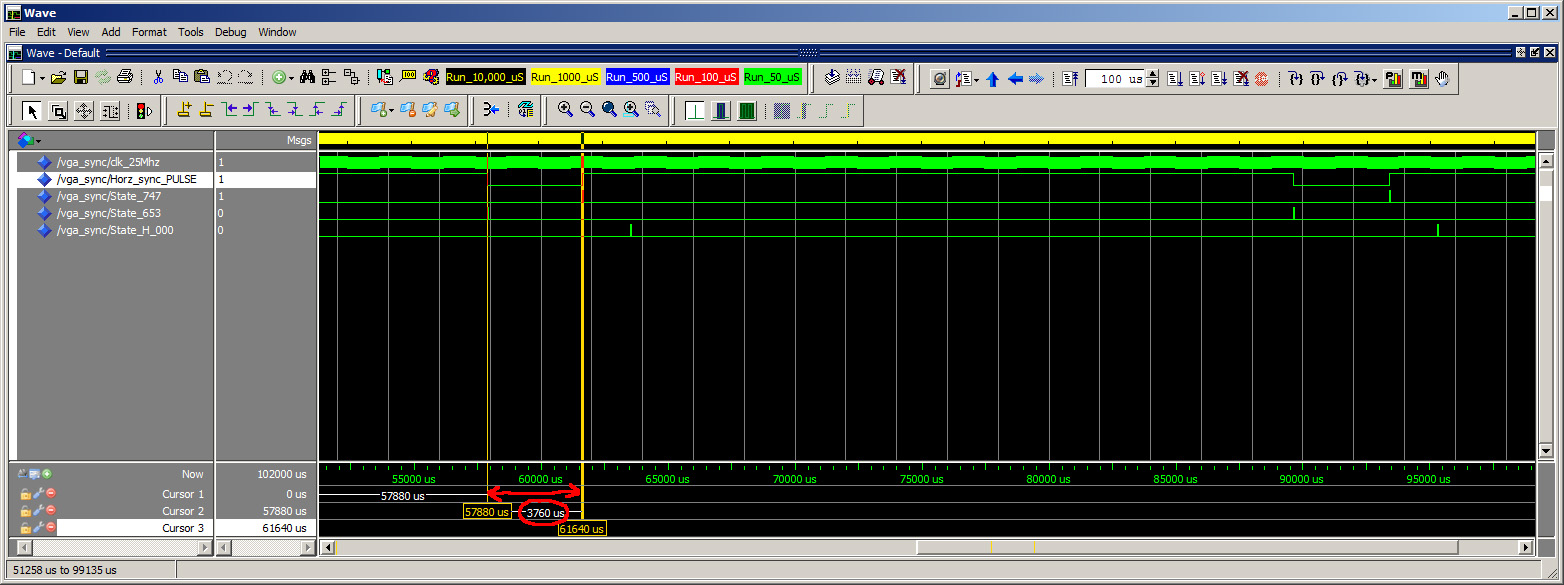Add a cursor with green plus icon
The width and height of the screenshot is (1564, 585).
click(x=46, y=474)
